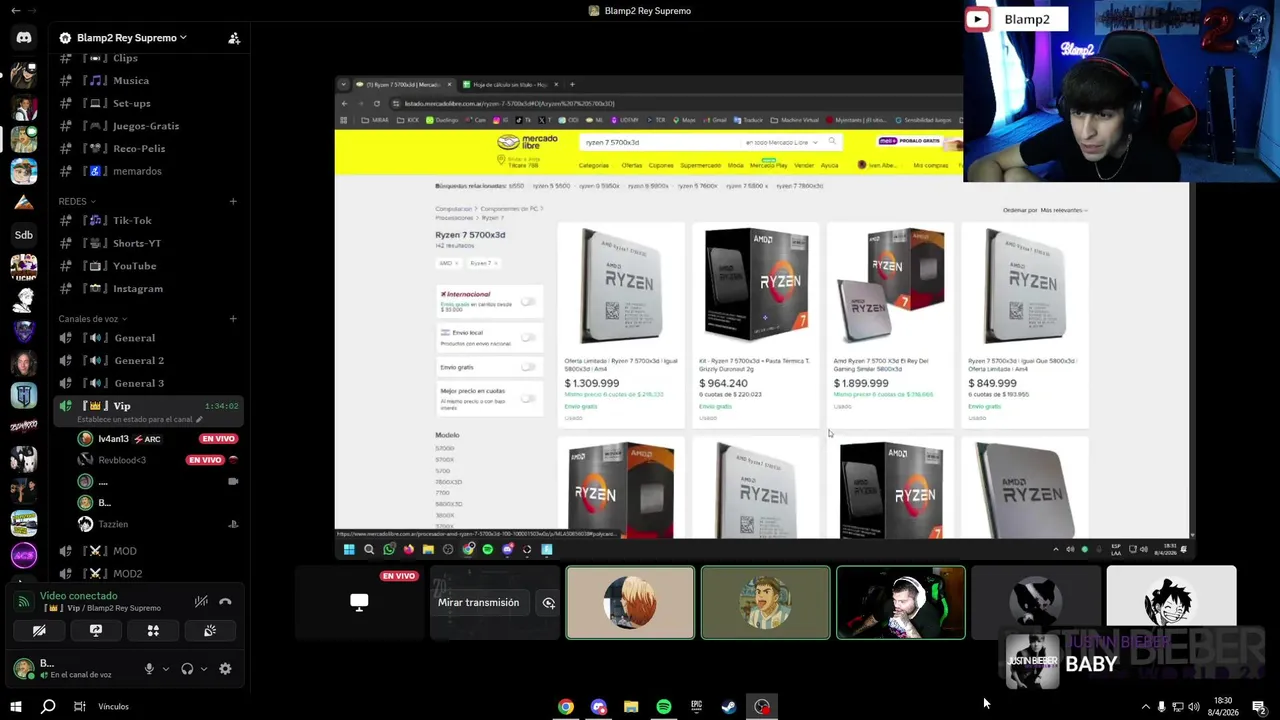
Task: Open Windows Start menu
Action: (16, 706)
